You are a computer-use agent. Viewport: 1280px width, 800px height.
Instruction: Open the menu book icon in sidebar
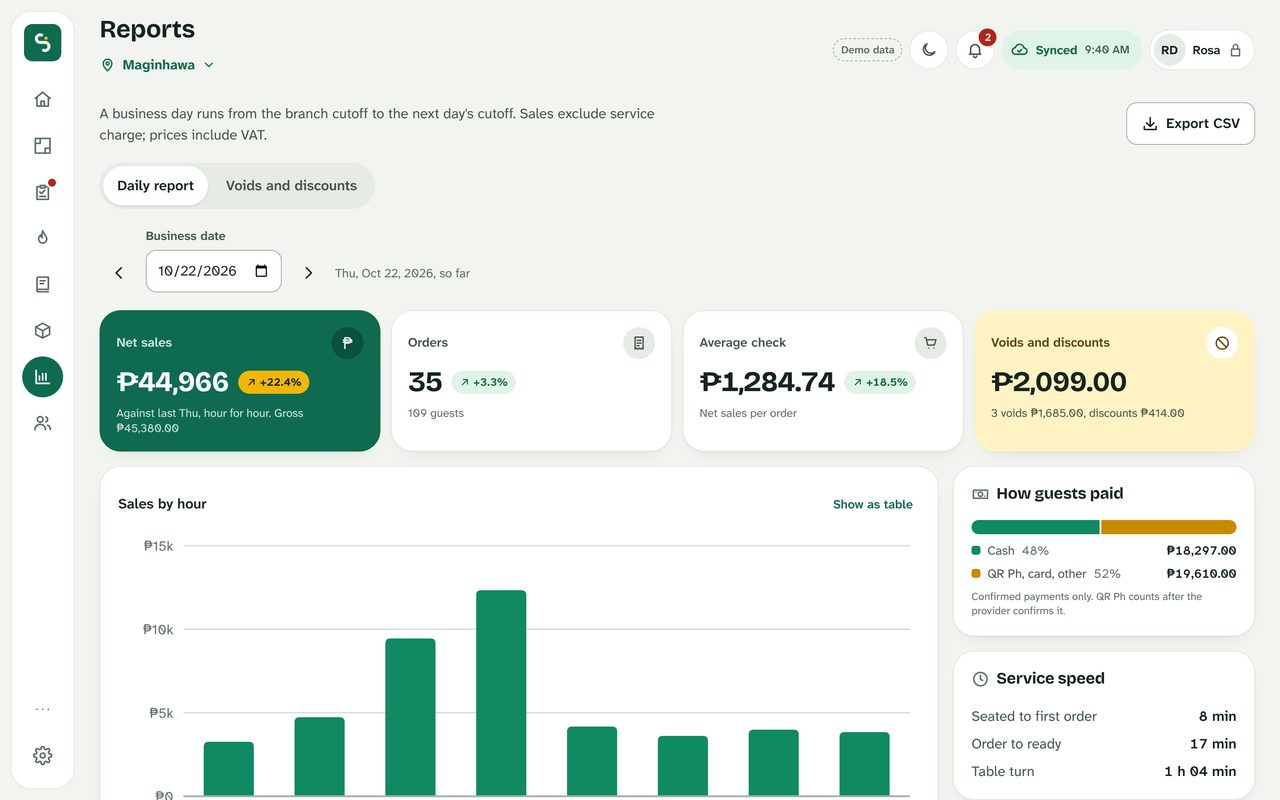tap(42, 285)
